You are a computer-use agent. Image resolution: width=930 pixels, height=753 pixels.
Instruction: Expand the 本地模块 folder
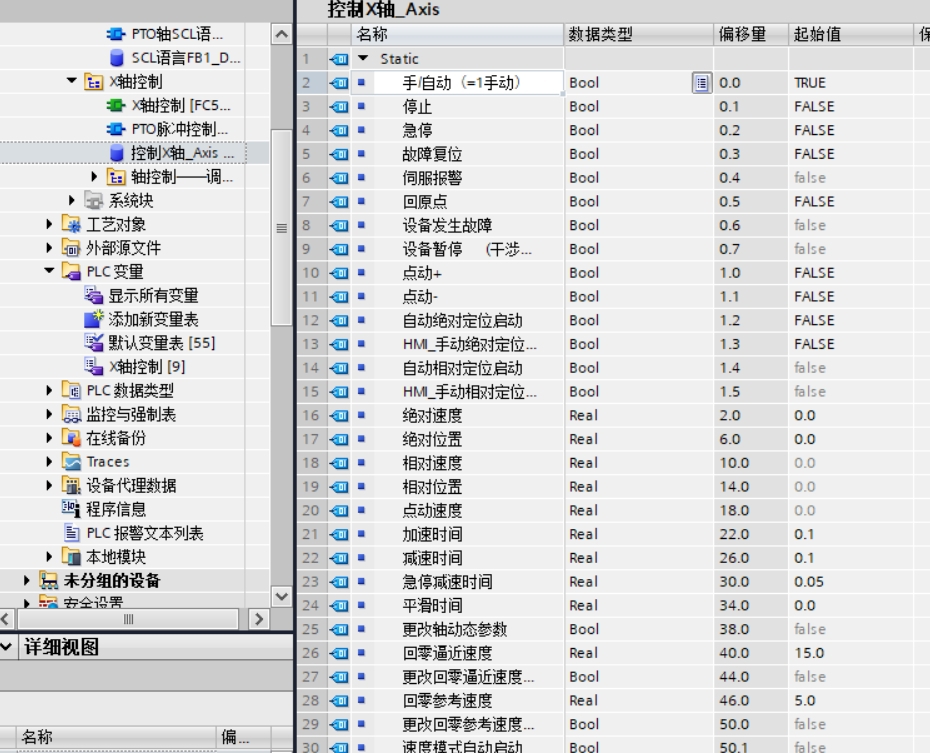(49, 556)
